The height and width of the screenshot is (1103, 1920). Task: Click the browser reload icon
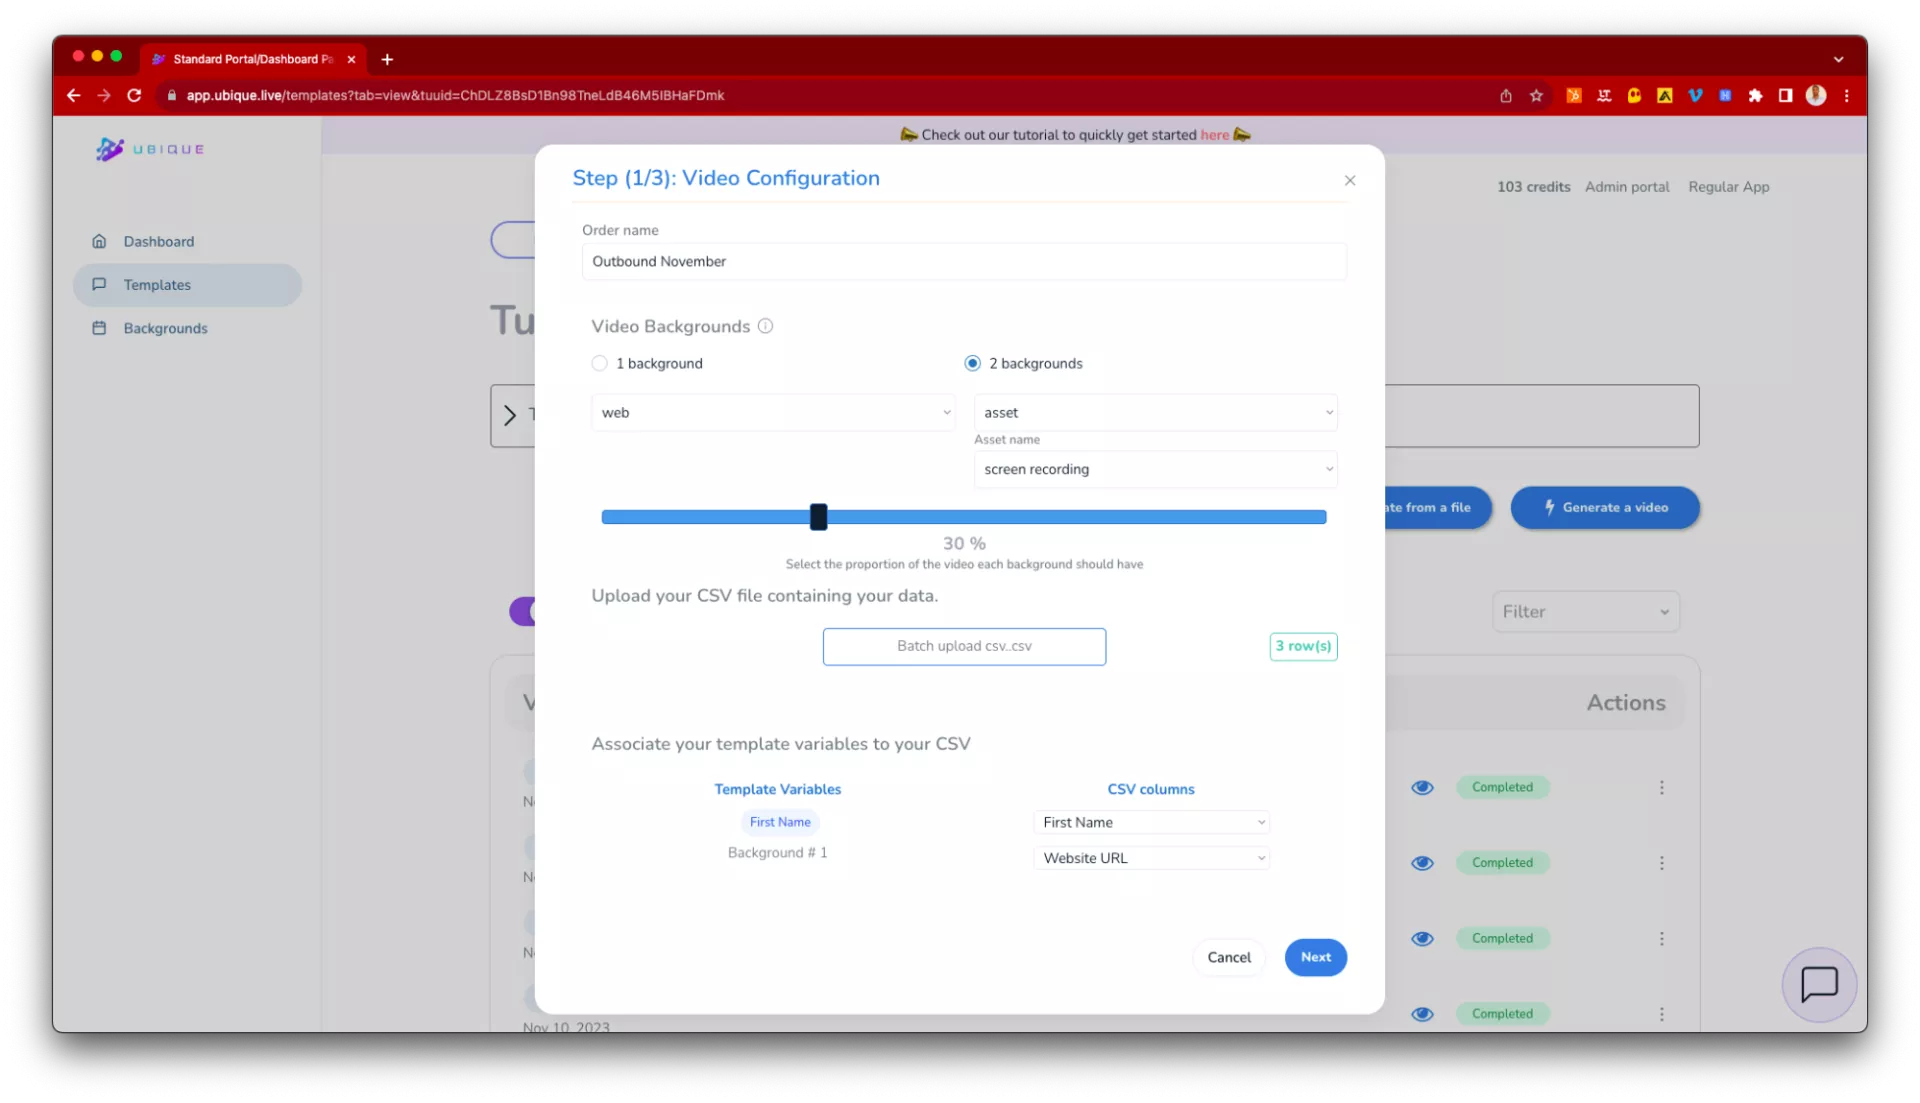click(x=134, y=96)
